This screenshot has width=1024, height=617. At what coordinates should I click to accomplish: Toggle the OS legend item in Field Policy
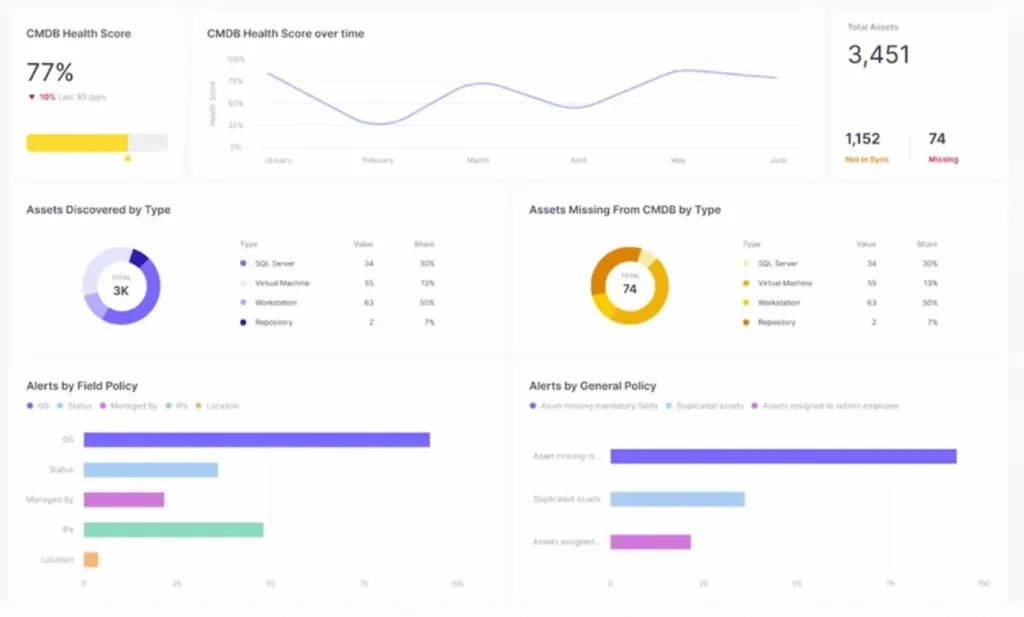pos(38,406)
